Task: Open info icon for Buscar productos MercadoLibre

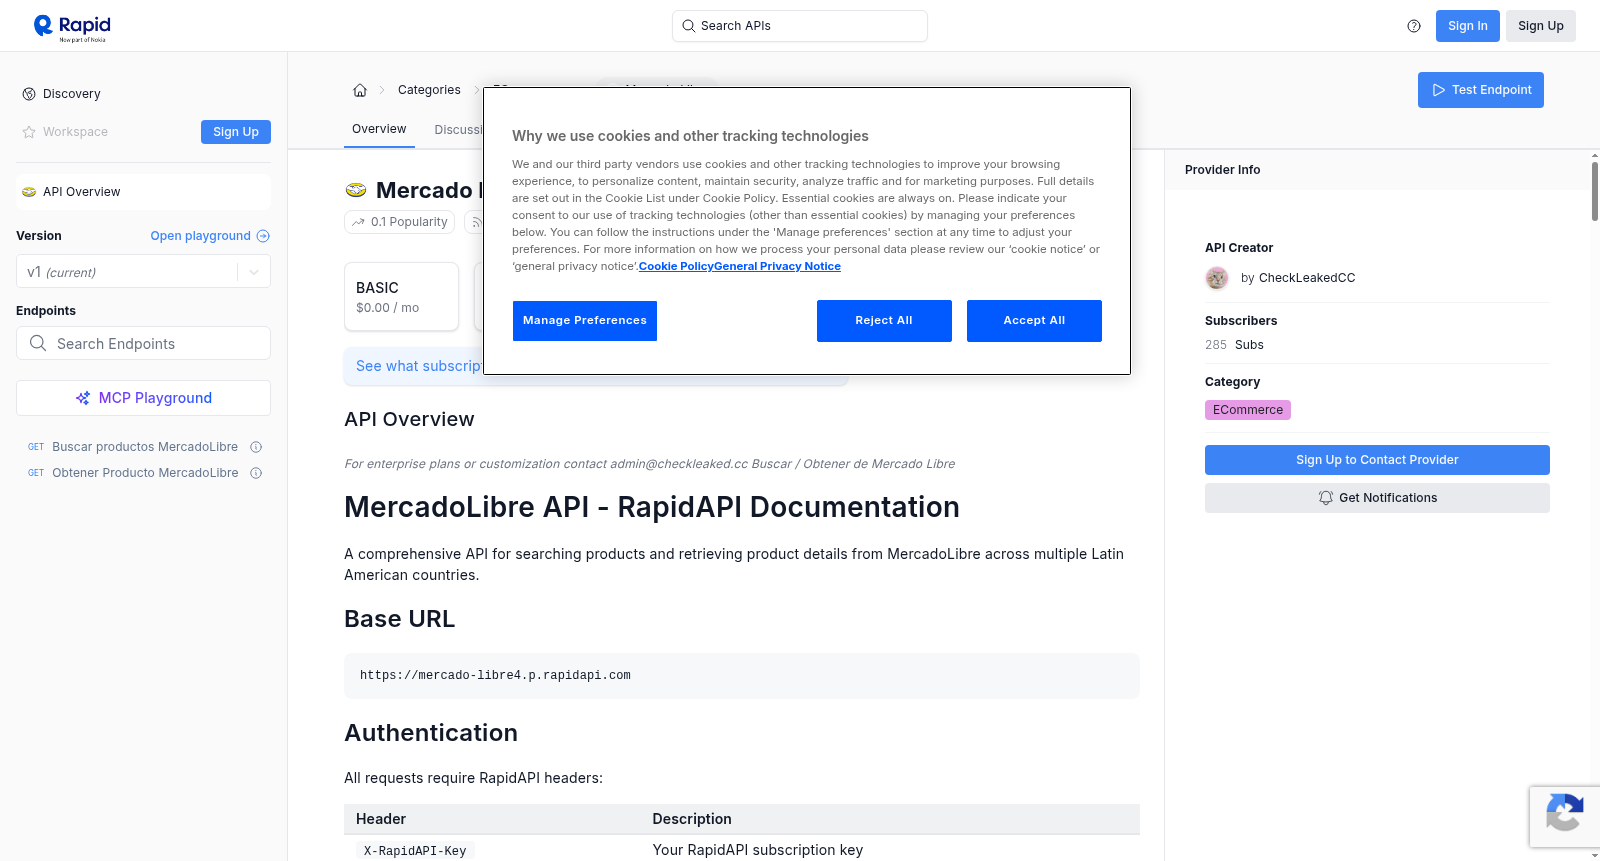Action: 256,447
